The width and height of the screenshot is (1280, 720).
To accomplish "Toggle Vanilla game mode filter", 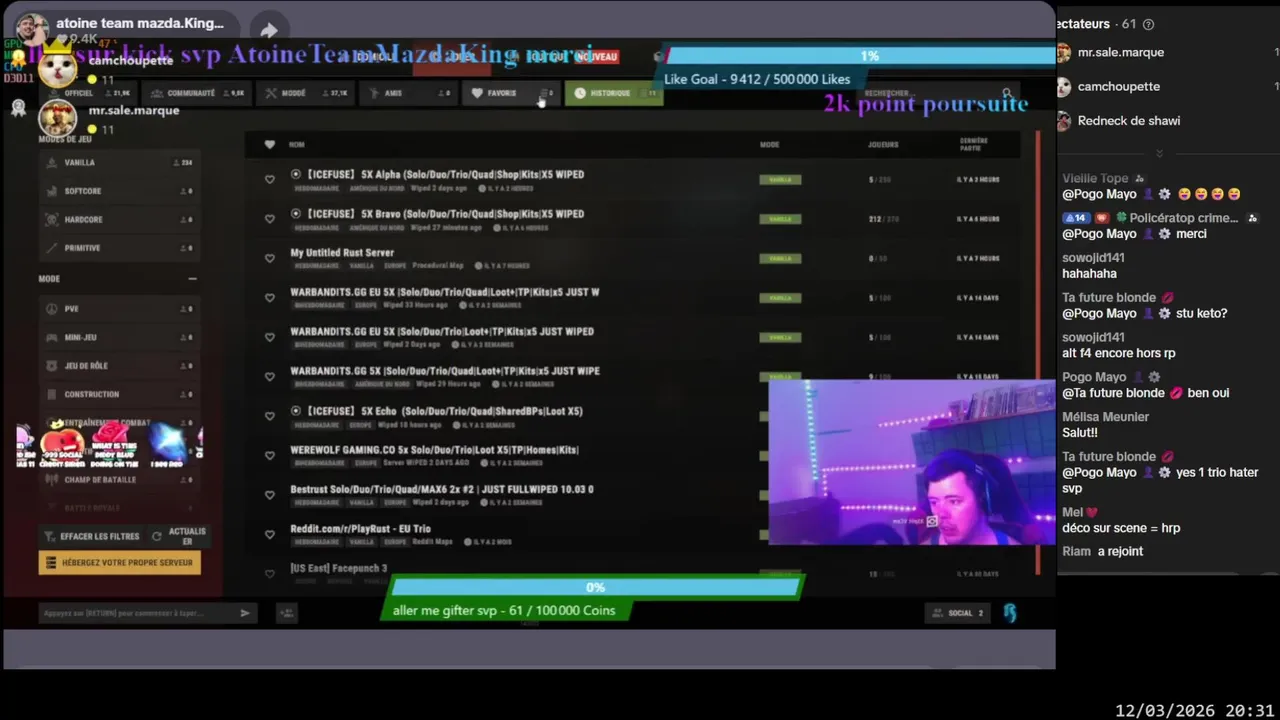I will 119,162.
